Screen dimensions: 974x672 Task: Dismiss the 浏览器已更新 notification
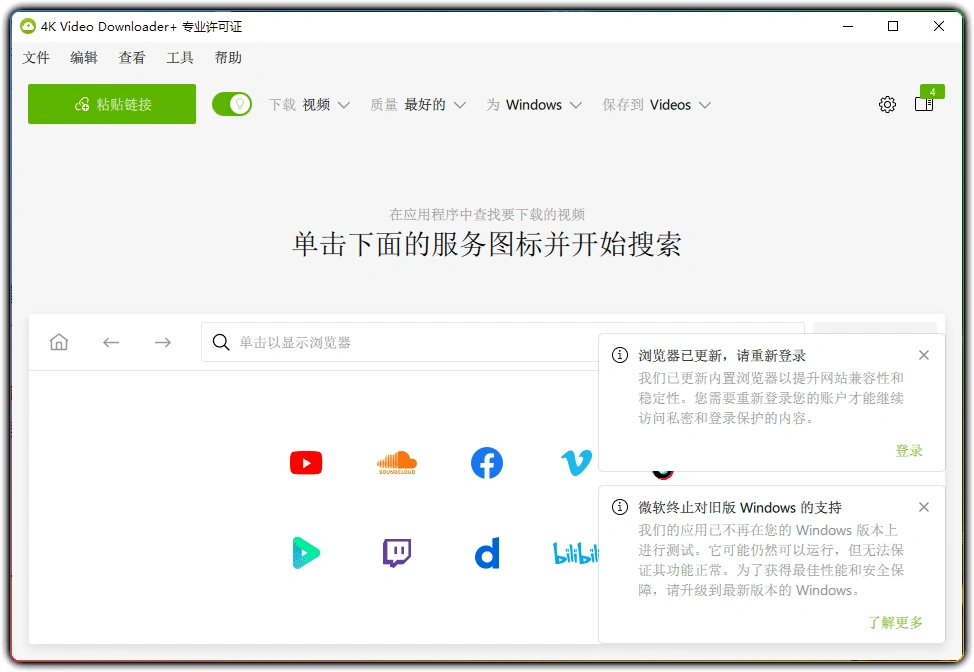coord(924,355)
